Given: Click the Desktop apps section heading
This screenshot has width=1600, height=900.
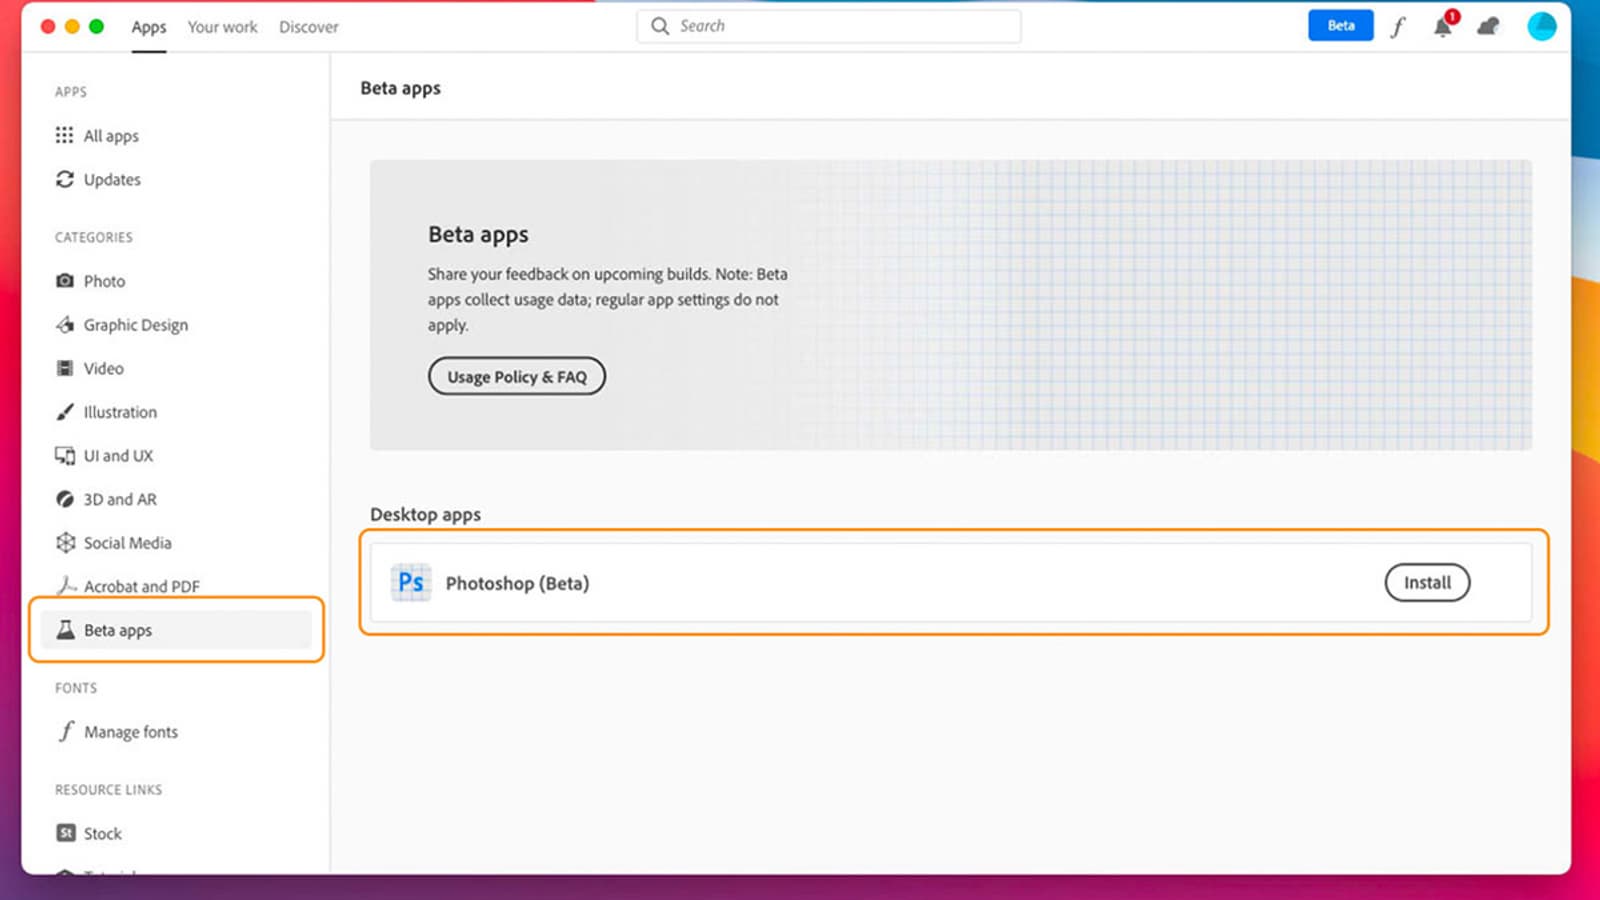Looking at the screenshot, I should pos(425,515).
